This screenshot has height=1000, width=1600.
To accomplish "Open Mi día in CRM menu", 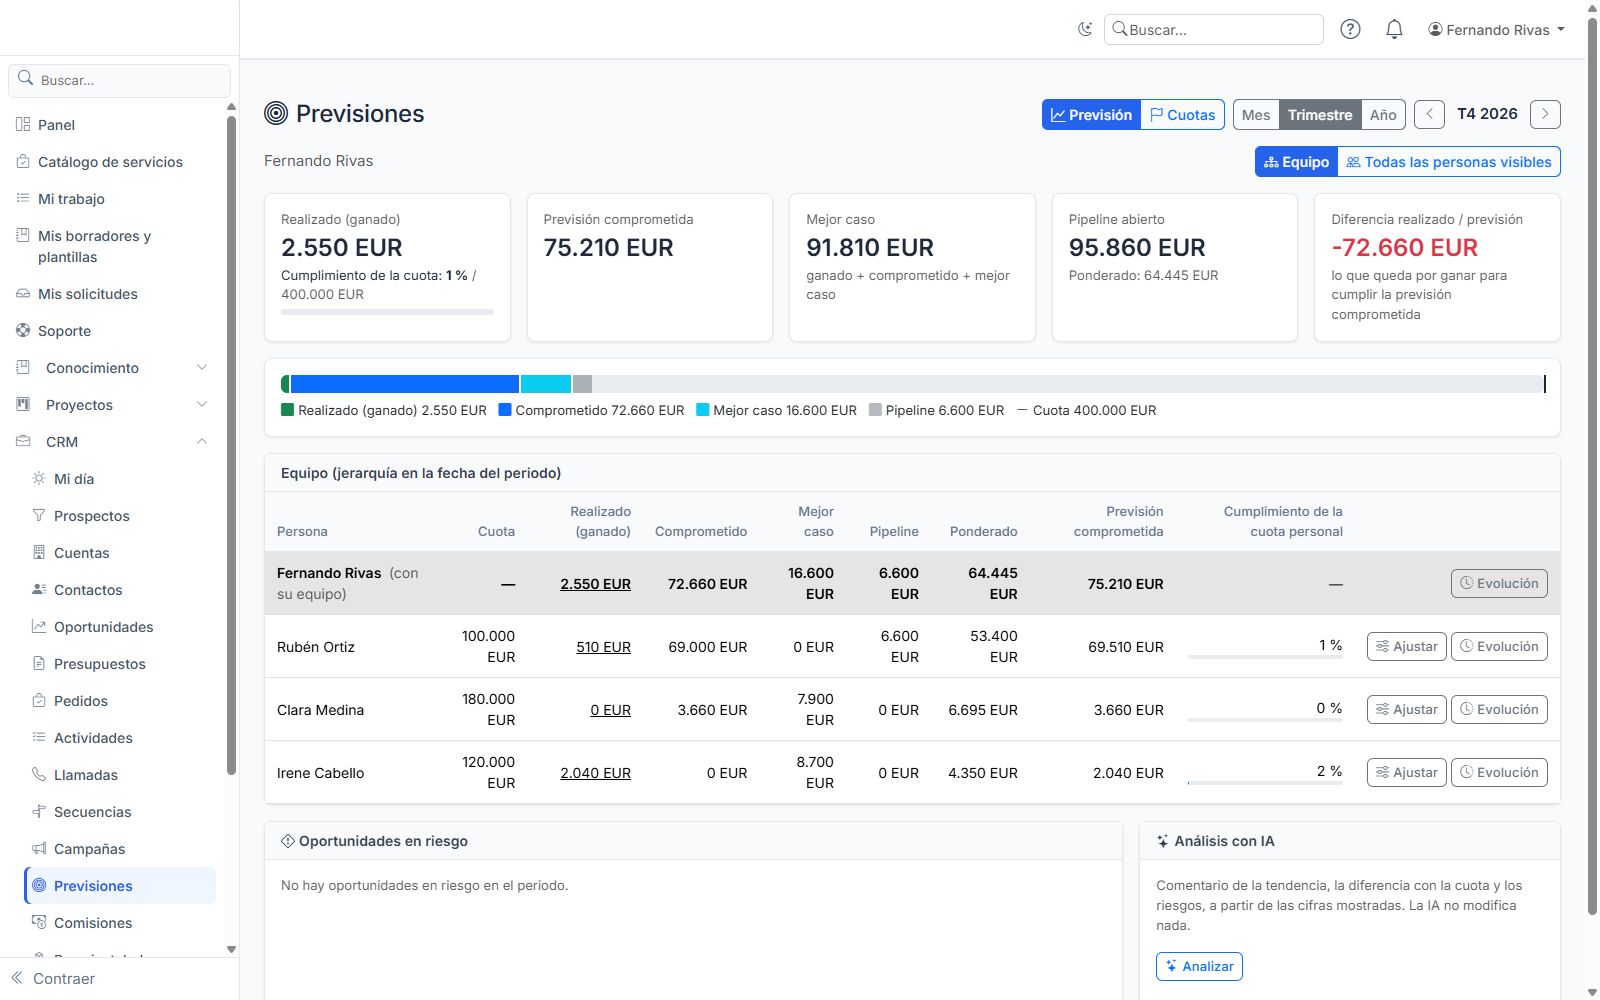I will pyautogui.click(x=120, y=479).
